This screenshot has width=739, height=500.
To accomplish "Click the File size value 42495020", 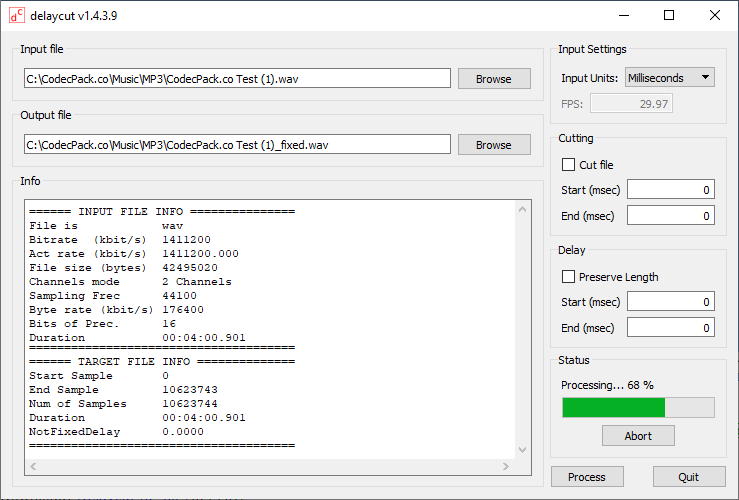I will 190,268.
